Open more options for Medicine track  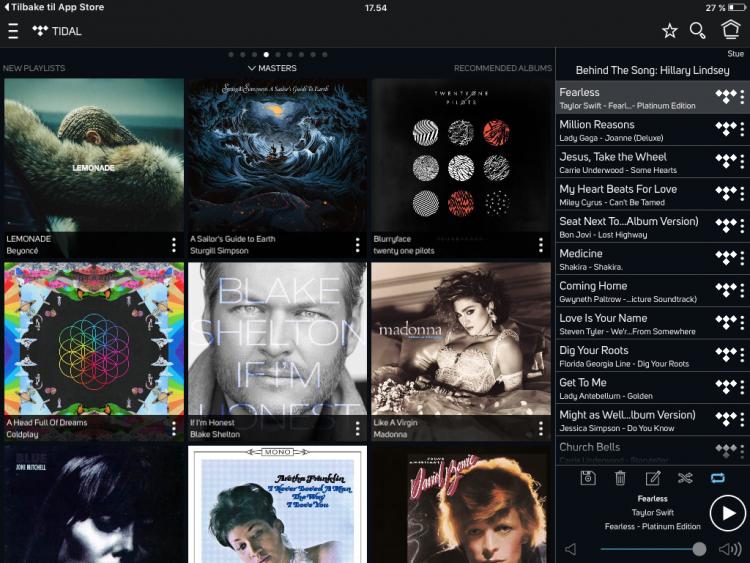(742, 258)
